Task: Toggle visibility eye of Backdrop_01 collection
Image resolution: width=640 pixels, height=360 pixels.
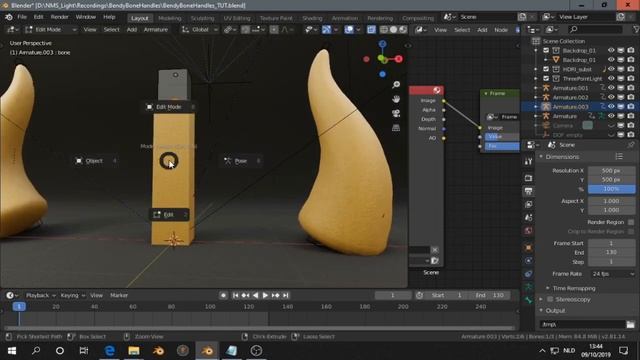Action: tap(611, 50)
